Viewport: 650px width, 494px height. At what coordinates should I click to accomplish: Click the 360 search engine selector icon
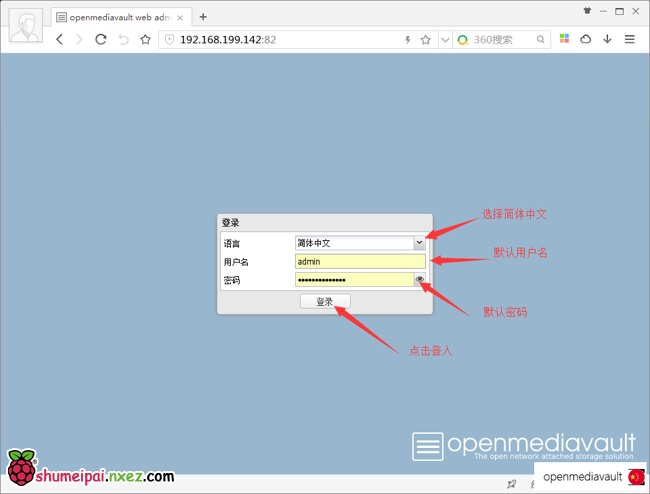pyautogui.click(x=463, y=39)
